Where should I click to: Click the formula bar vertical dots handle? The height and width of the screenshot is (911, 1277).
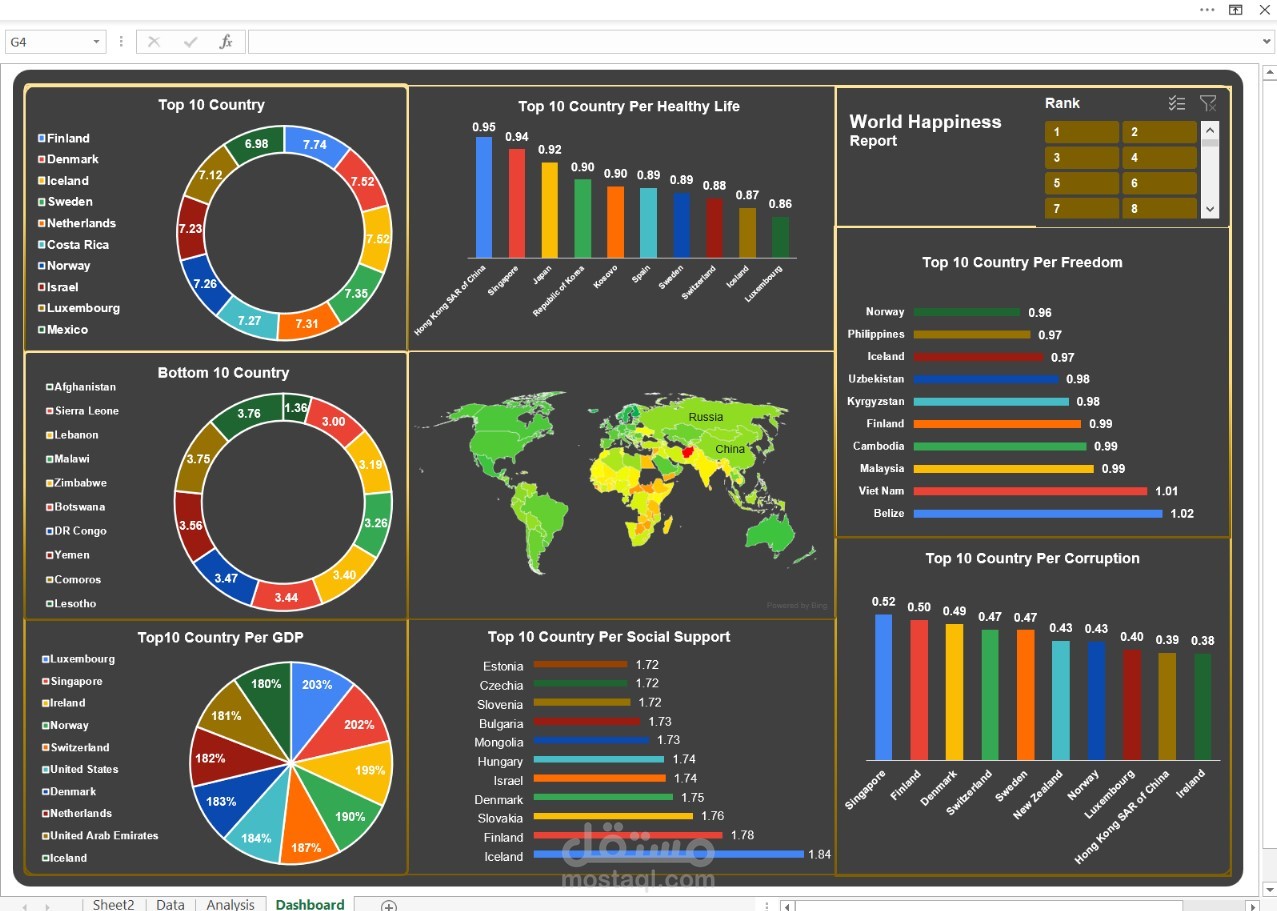coord(121,42)
